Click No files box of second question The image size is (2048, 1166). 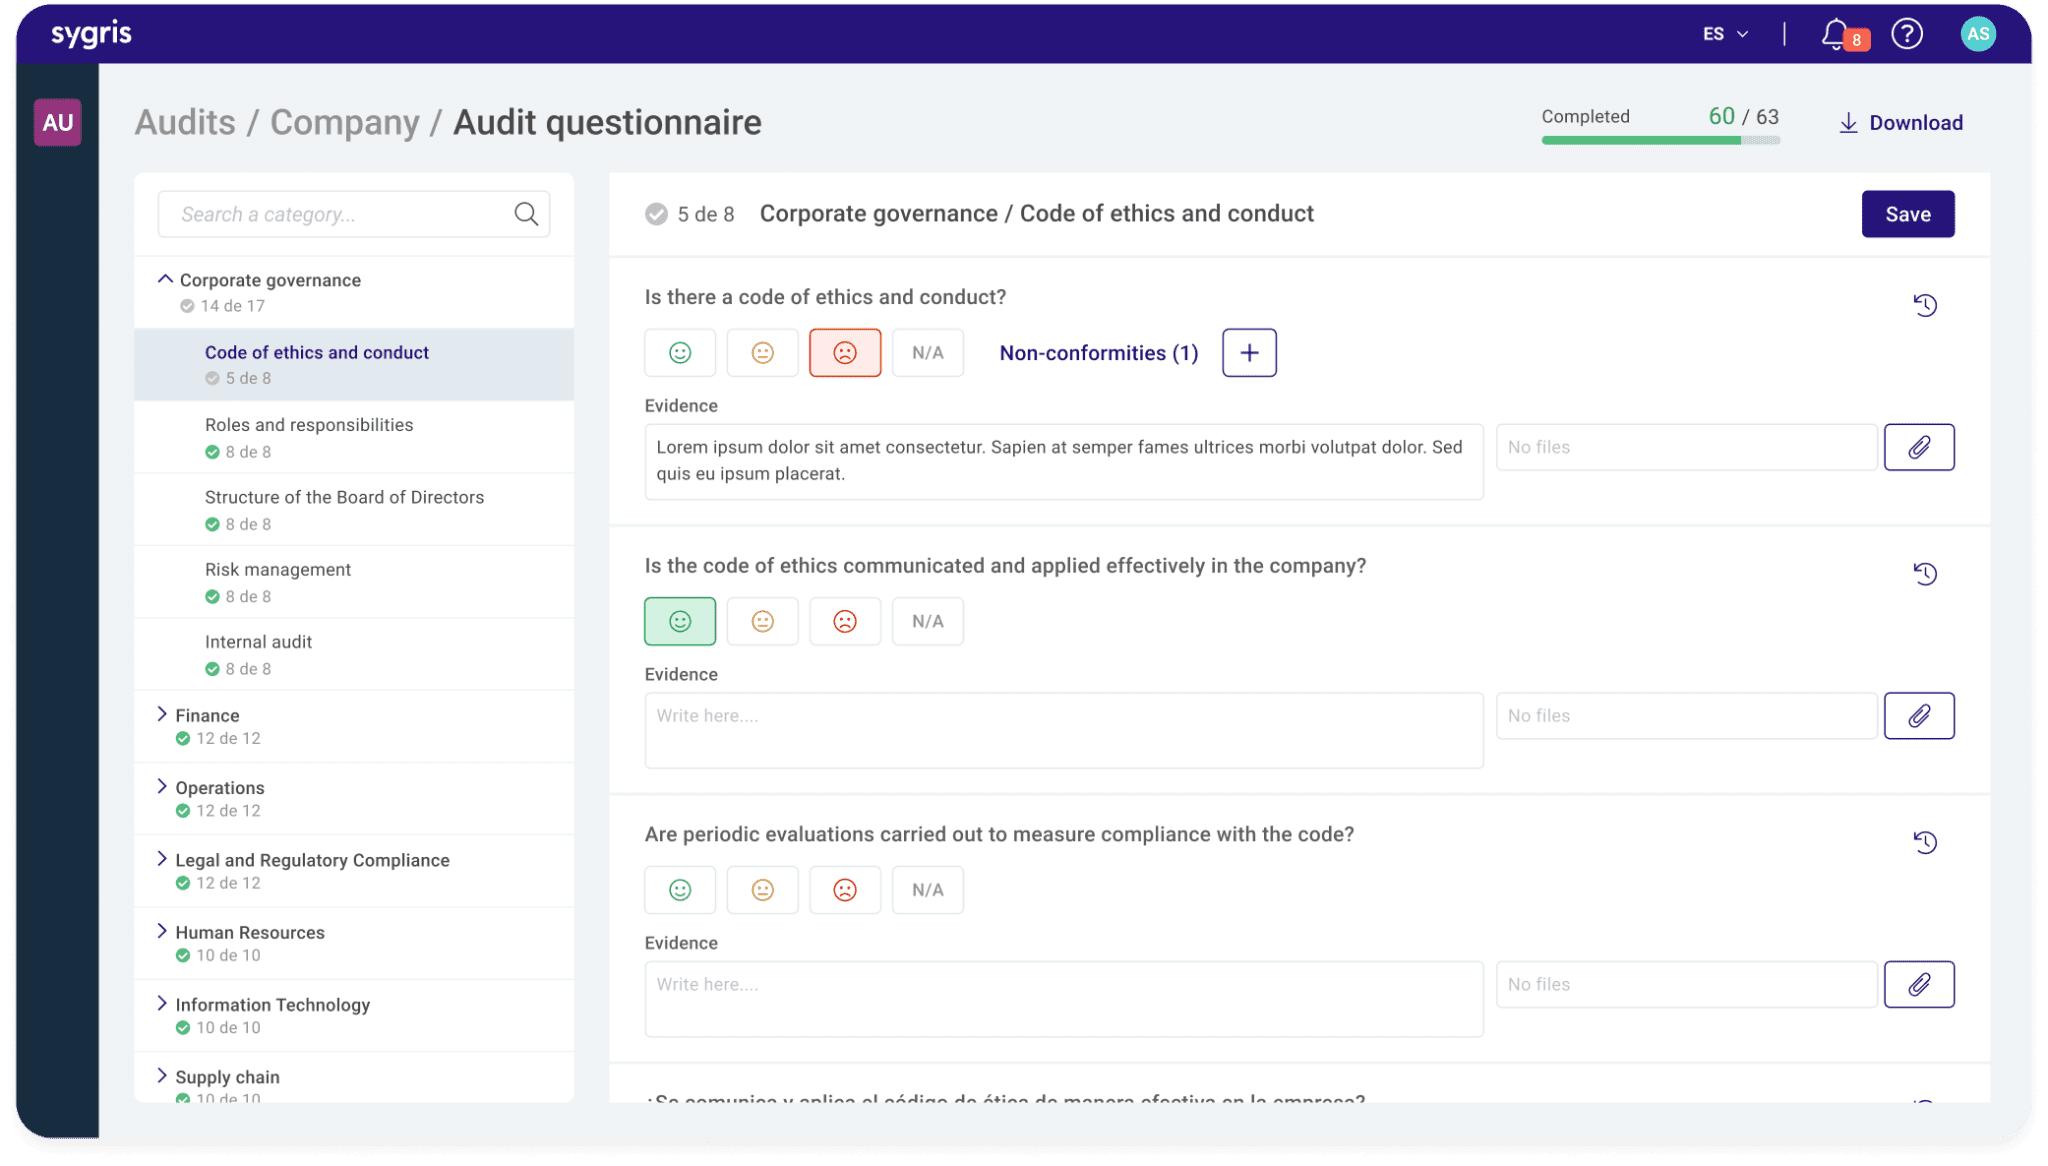1686,716
